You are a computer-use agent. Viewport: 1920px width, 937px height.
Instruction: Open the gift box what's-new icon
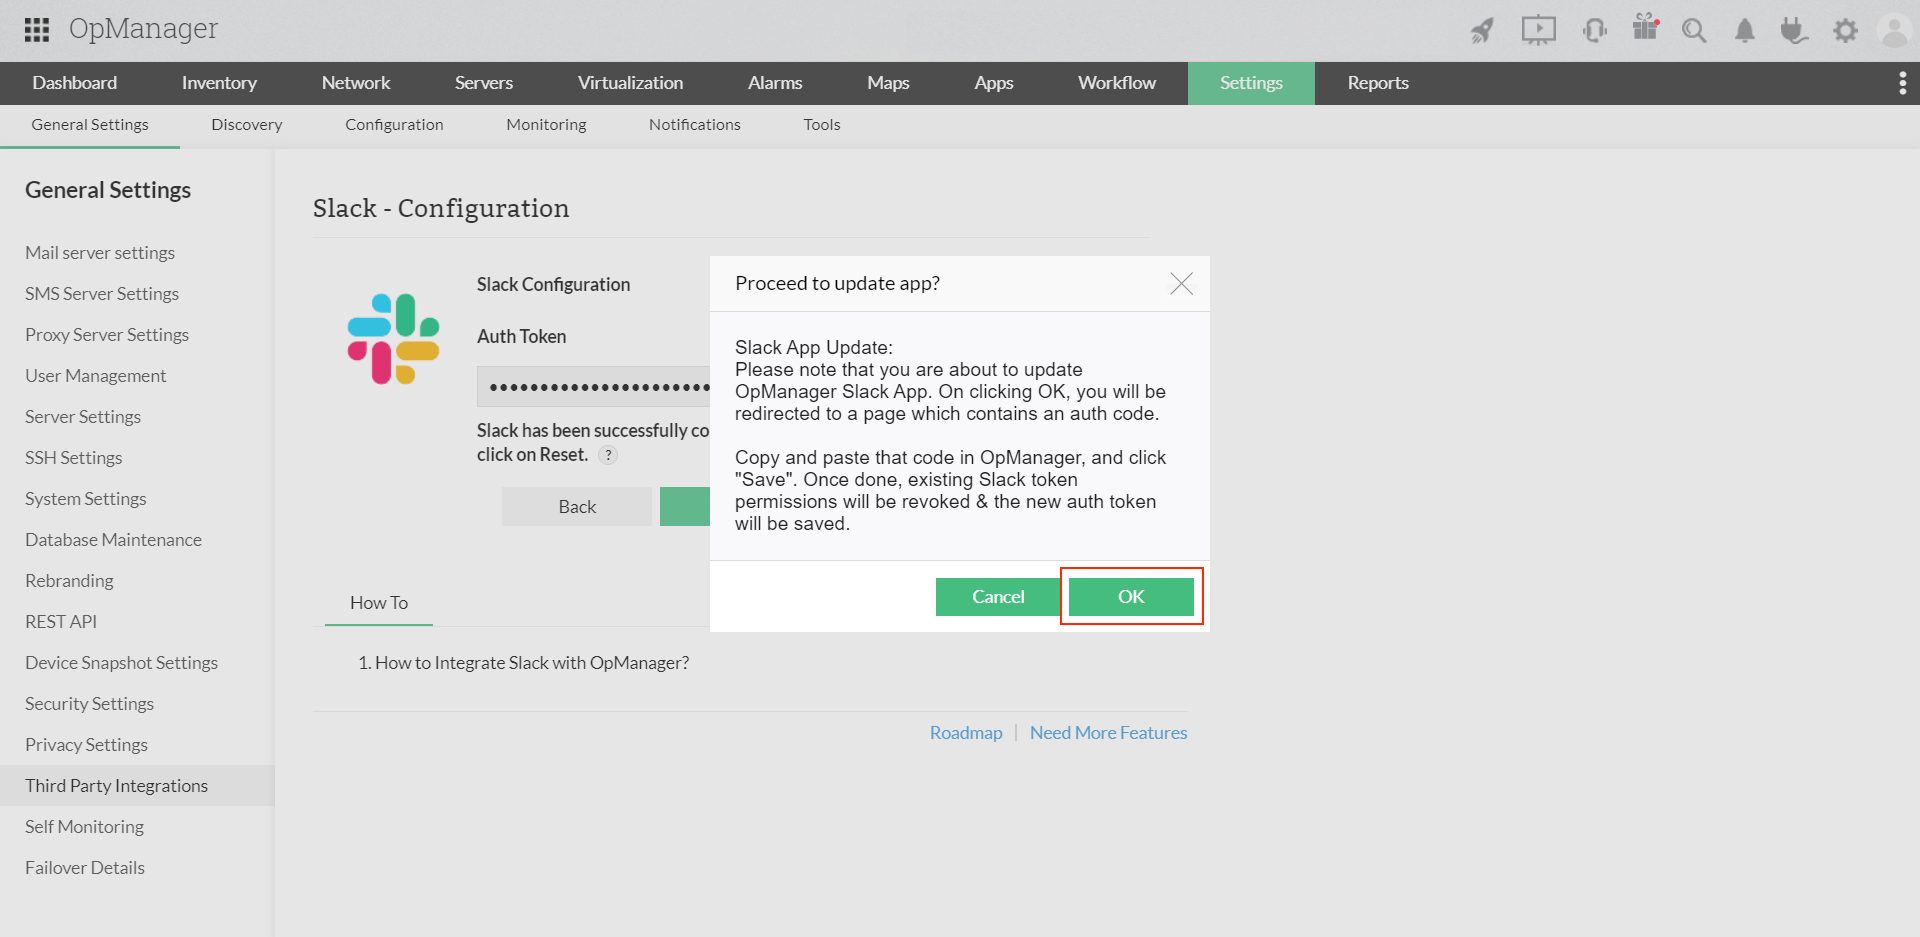1646,28
